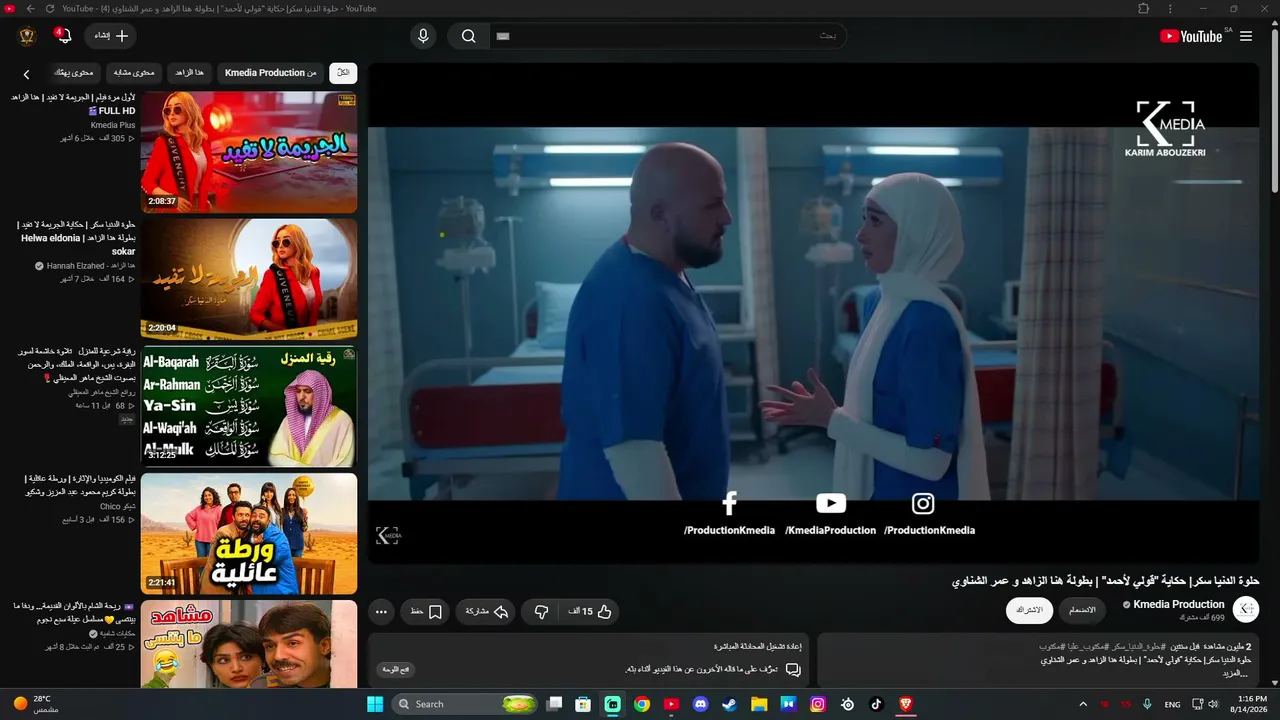
Task: Open the الجريمة لا تفيد 2:08:37 thumbnail
Action: (x=249, y=152)
